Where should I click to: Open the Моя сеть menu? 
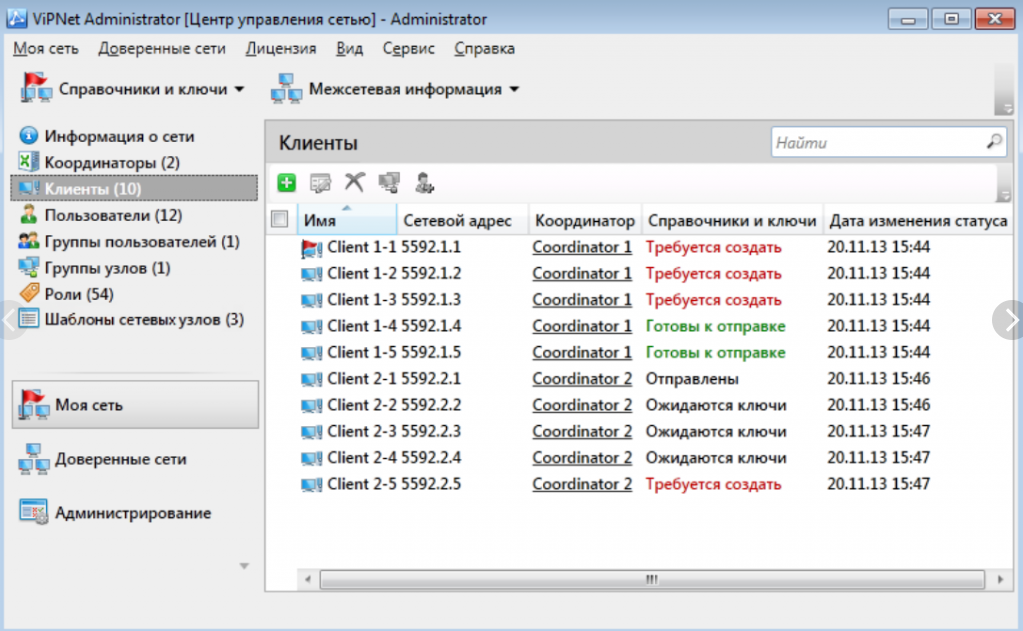[x=46, y=48]
